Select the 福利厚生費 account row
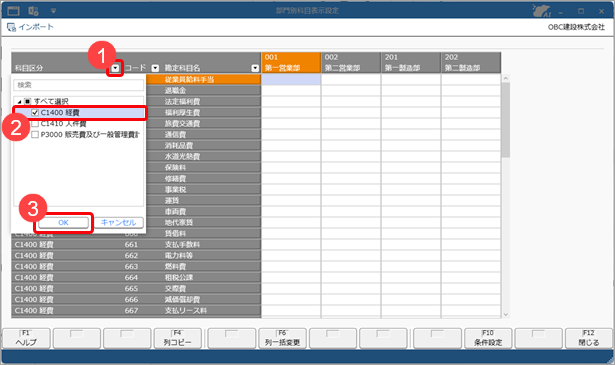The width and height of the screenshot is (615, 365). click(x=204, y=113)
